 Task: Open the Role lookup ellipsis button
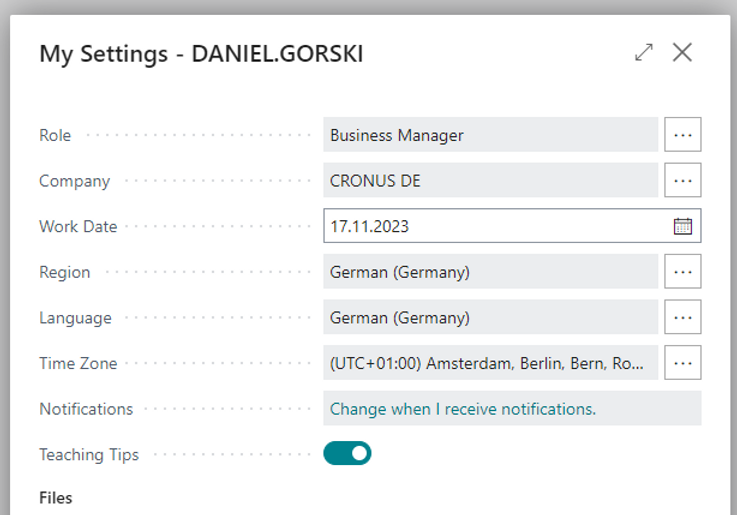683,135
